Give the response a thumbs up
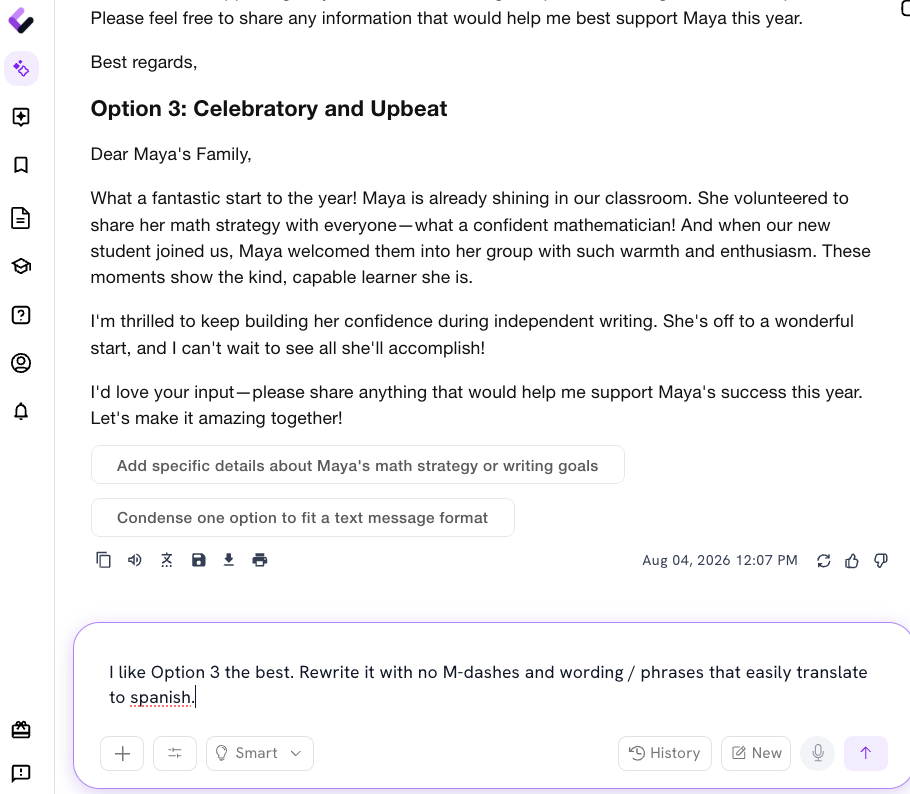This screenshot has height=794, width=910. pyautogui.click(x=852, y=561)
